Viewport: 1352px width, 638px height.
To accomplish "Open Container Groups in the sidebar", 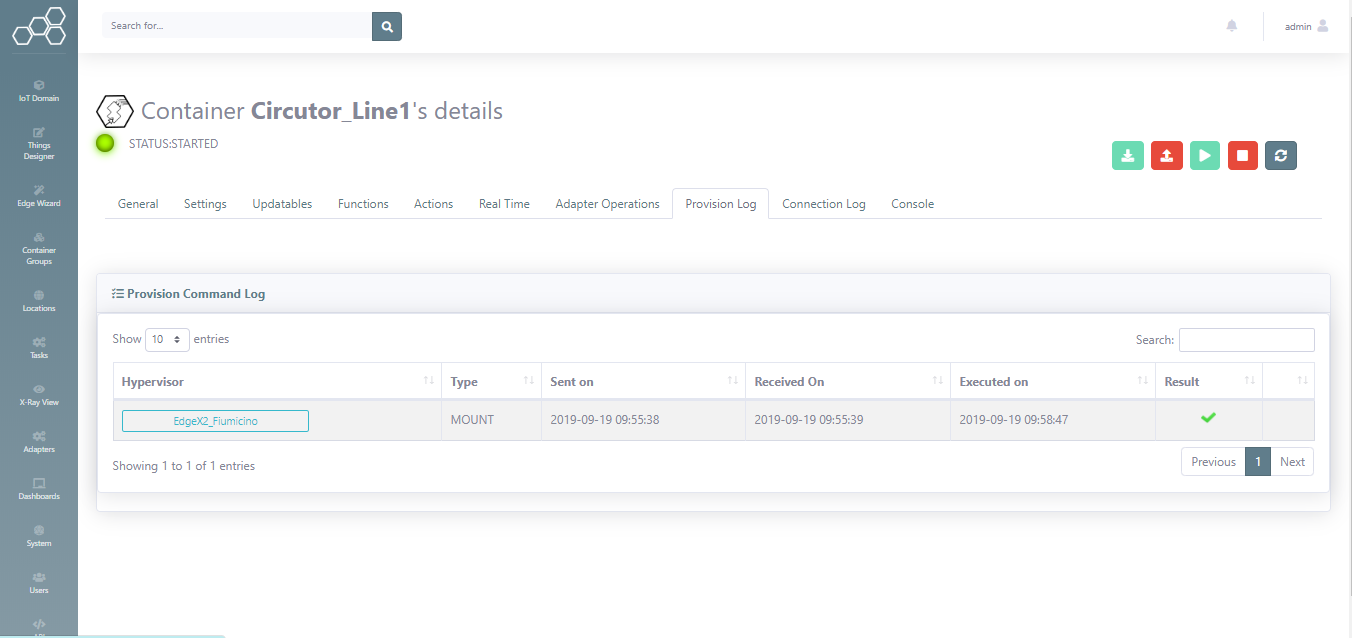I will (x=39, y=249).
